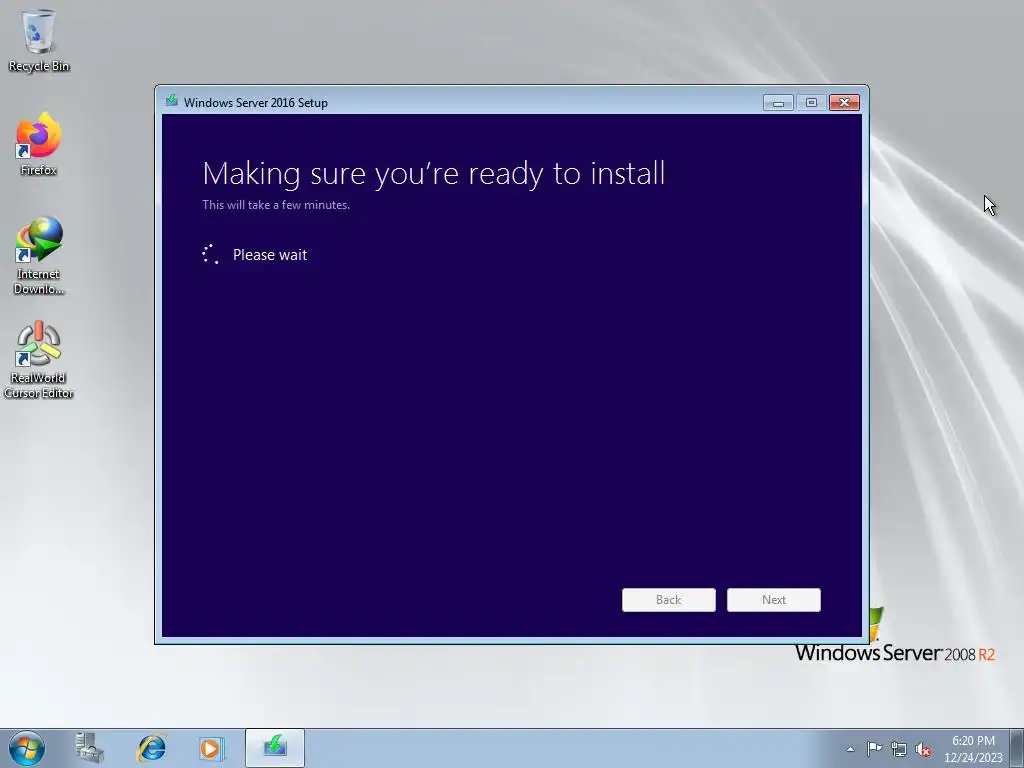
Task: Click the spinning progress indicator
Action: [x=210, y=254]
